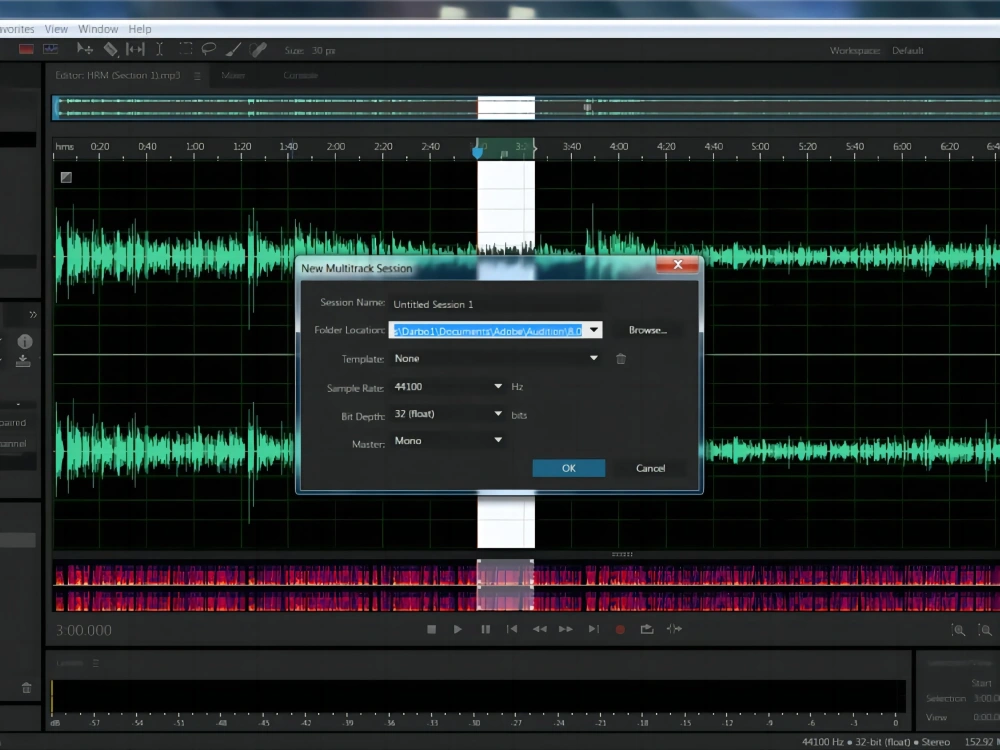Zoom in amplitude icon near transport
The image size is (1000, 750).
pos(958,630)
